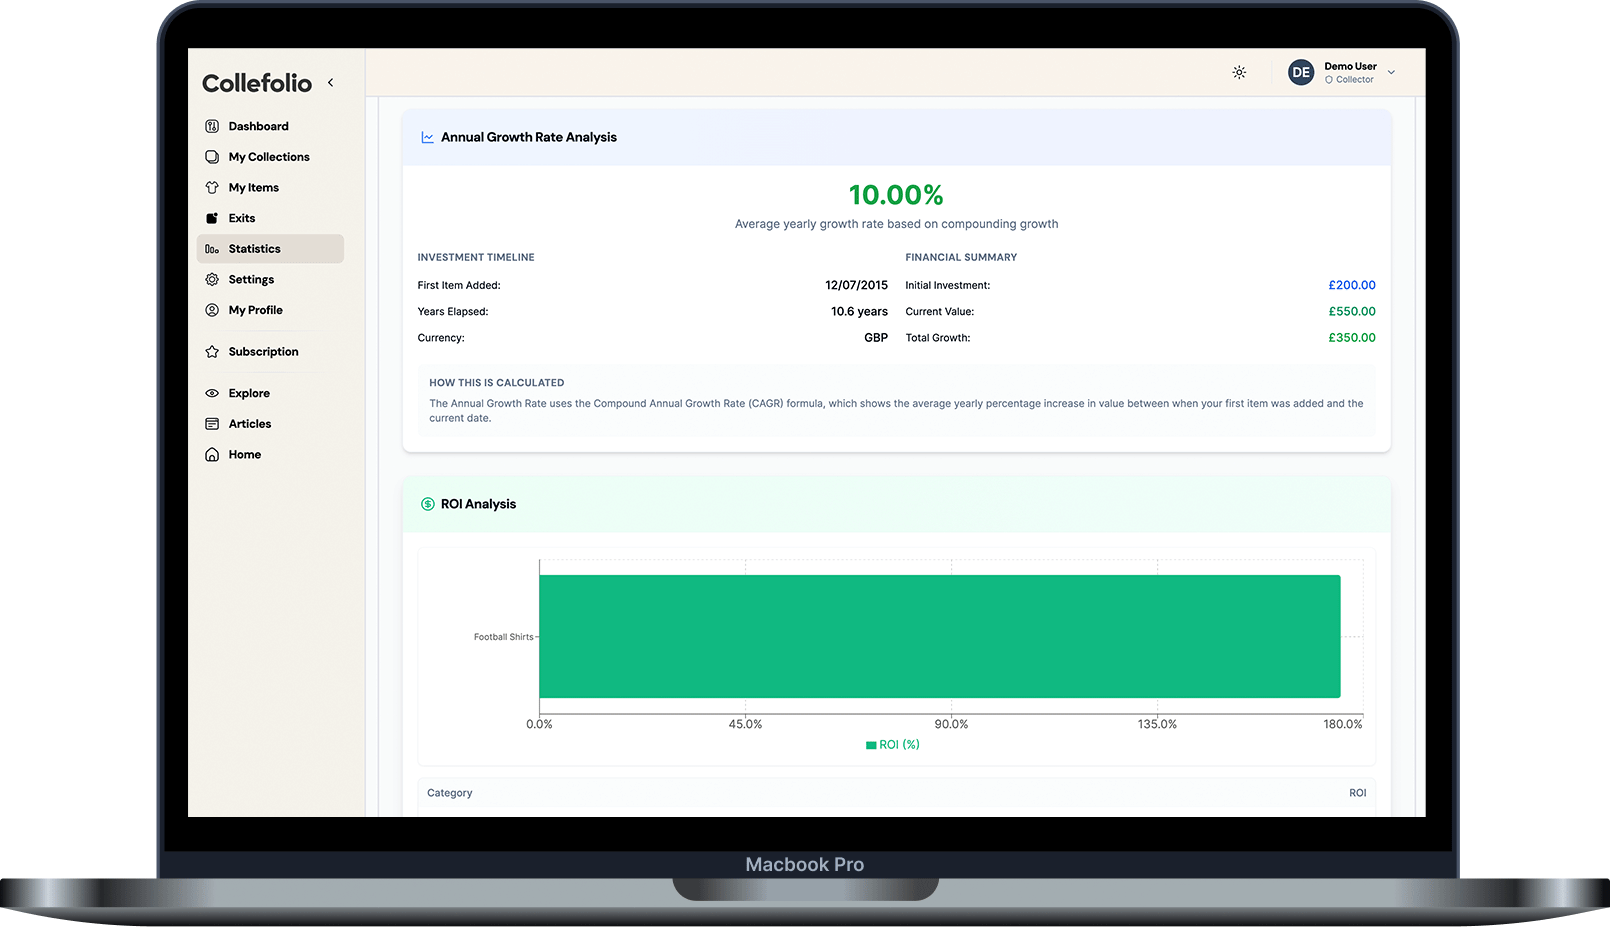Image resolution: width=1610 pixels, height=944 pixels.
Task: Click the DE user avatar
Action: 1300,72
